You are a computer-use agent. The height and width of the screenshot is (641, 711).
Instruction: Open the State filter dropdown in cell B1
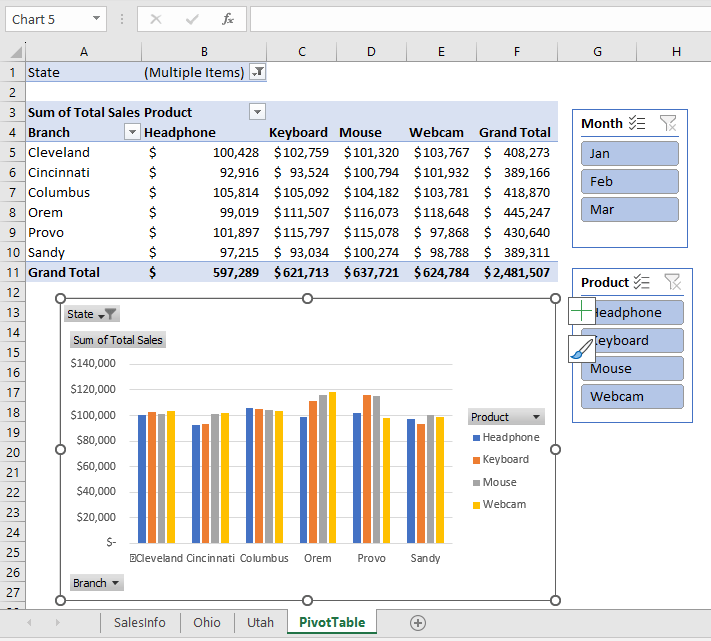tap(257, 72)
